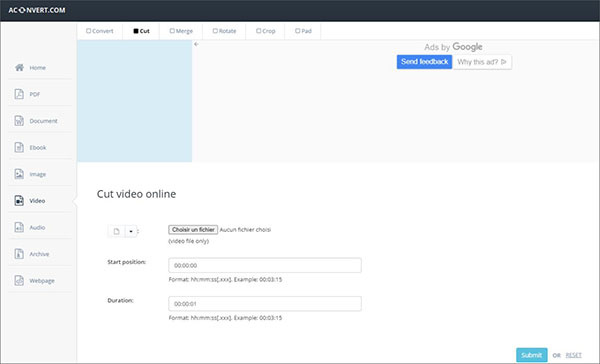Select the Archive icon in sidebar

click(19, 254)
